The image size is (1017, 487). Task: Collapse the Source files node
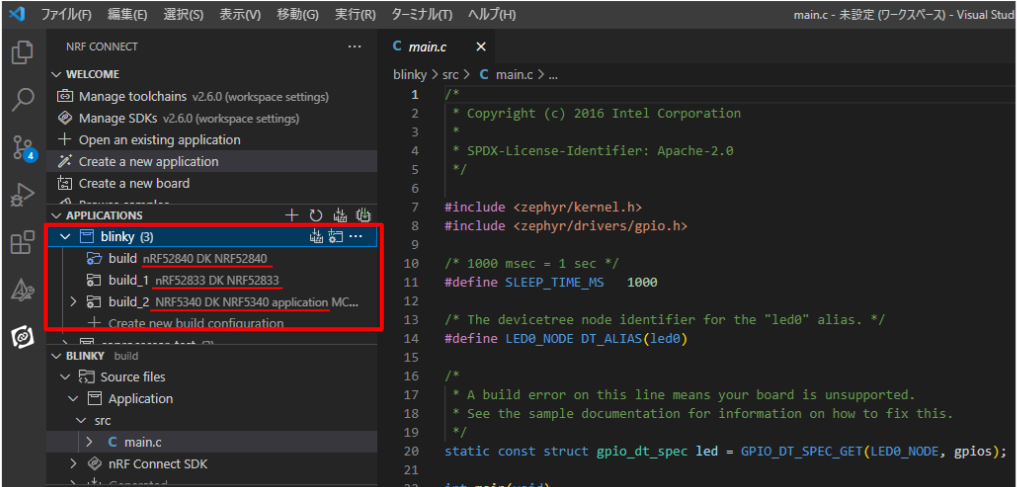click(x=65, y=377)
